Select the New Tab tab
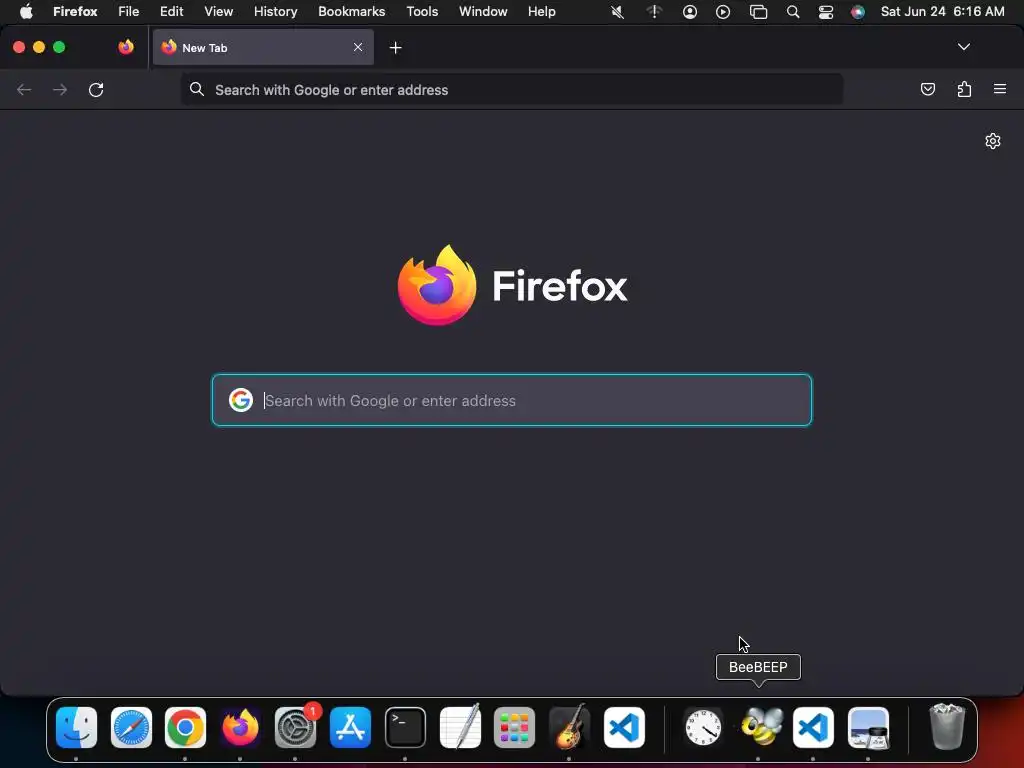 click(x=263, y=47)
